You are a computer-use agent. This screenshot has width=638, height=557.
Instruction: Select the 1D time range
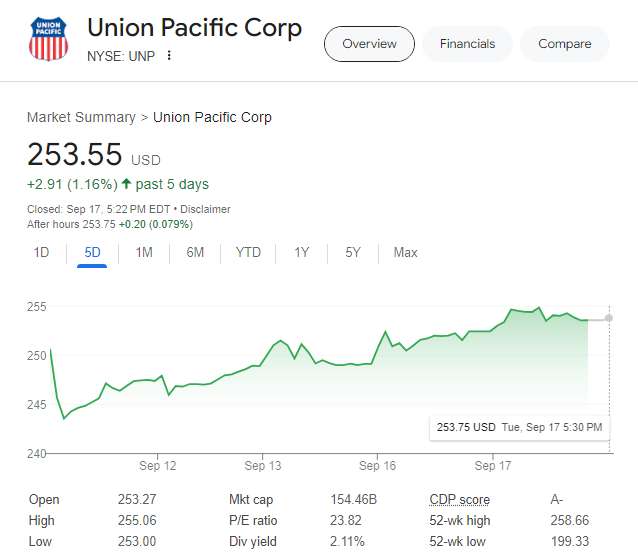[x=41, y=253]
